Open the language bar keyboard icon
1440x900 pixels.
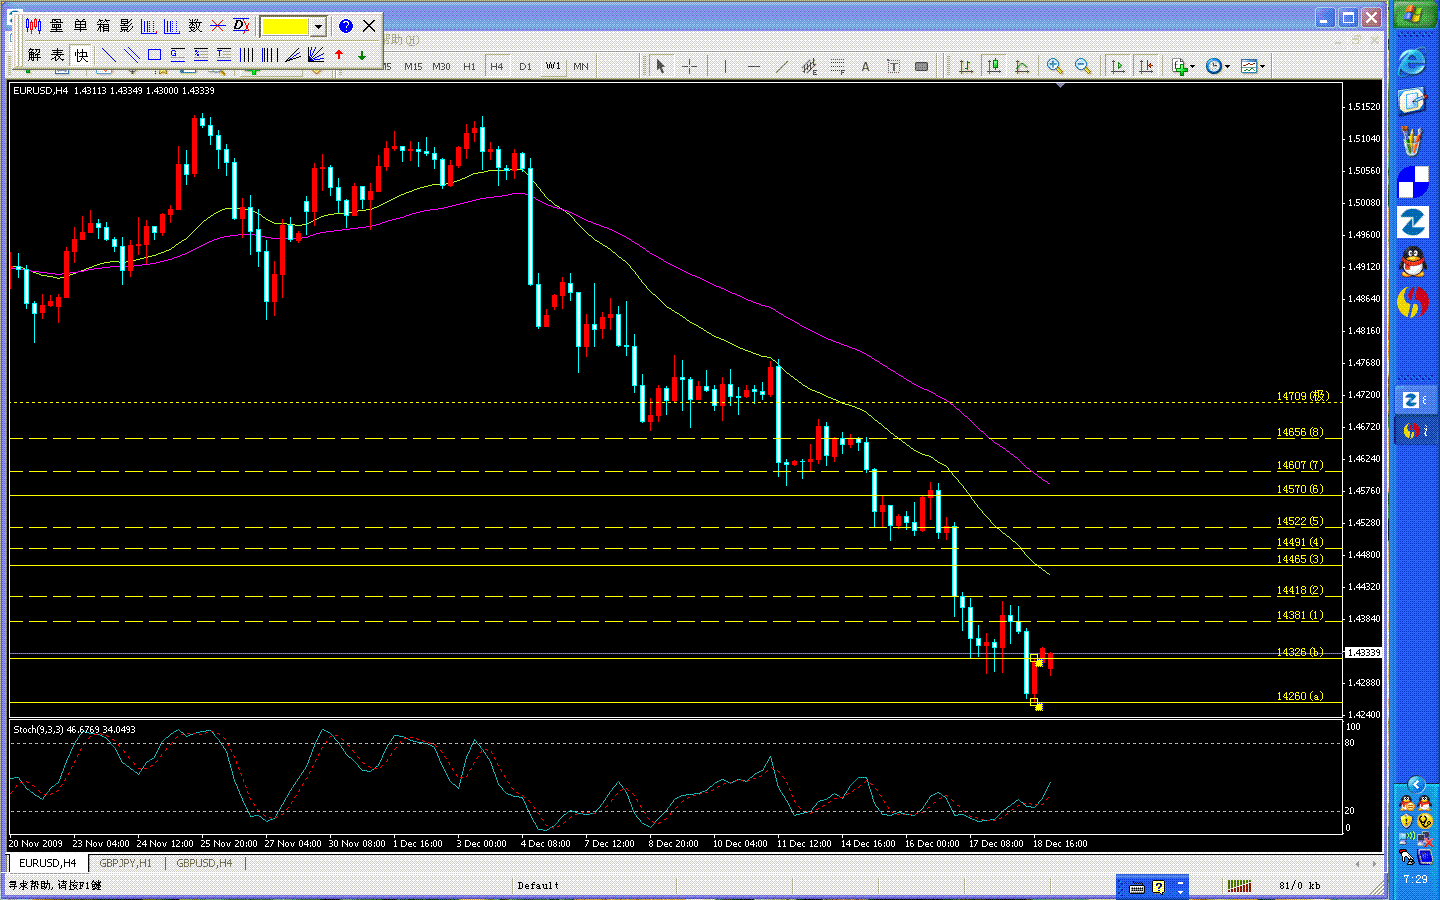pyautogui.click(x=1137, y=887)
